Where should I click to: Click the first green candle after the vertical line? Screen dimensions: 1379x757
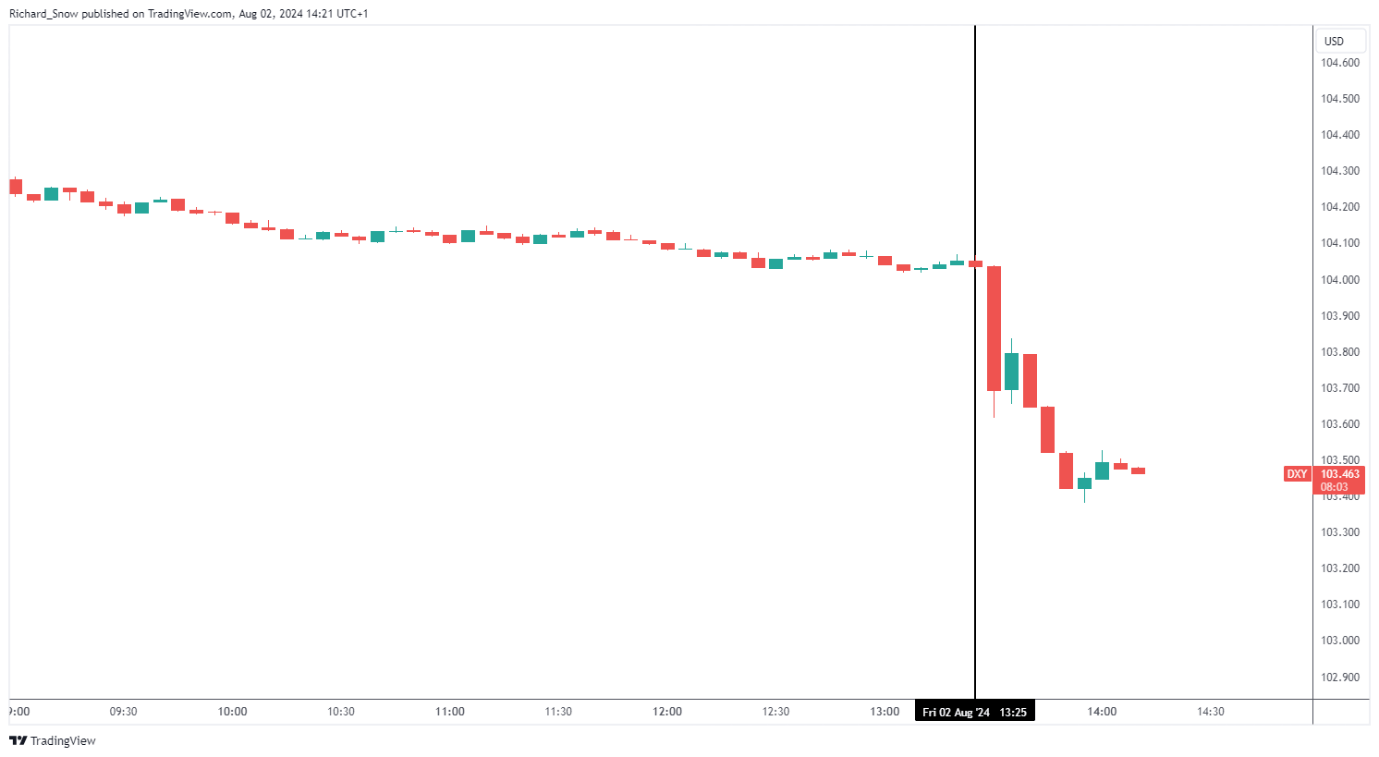pos(1012,371)
